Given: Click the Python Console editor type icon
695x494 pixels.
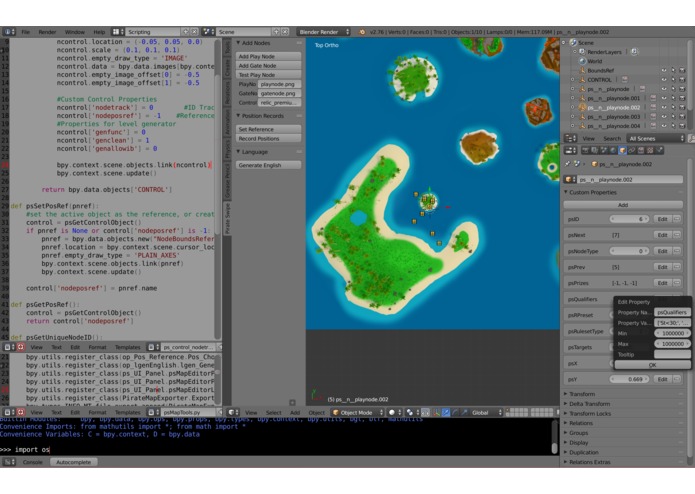Looking at the screenshot, I should click(8, 462).
